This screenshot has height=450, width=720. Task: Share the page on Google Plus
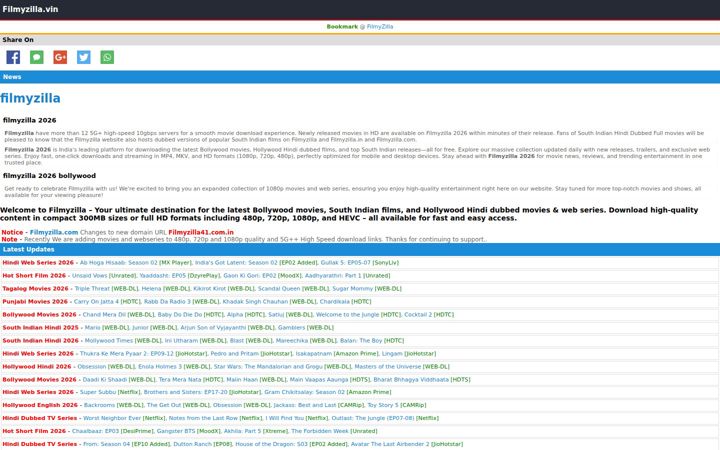click(60, 57)
